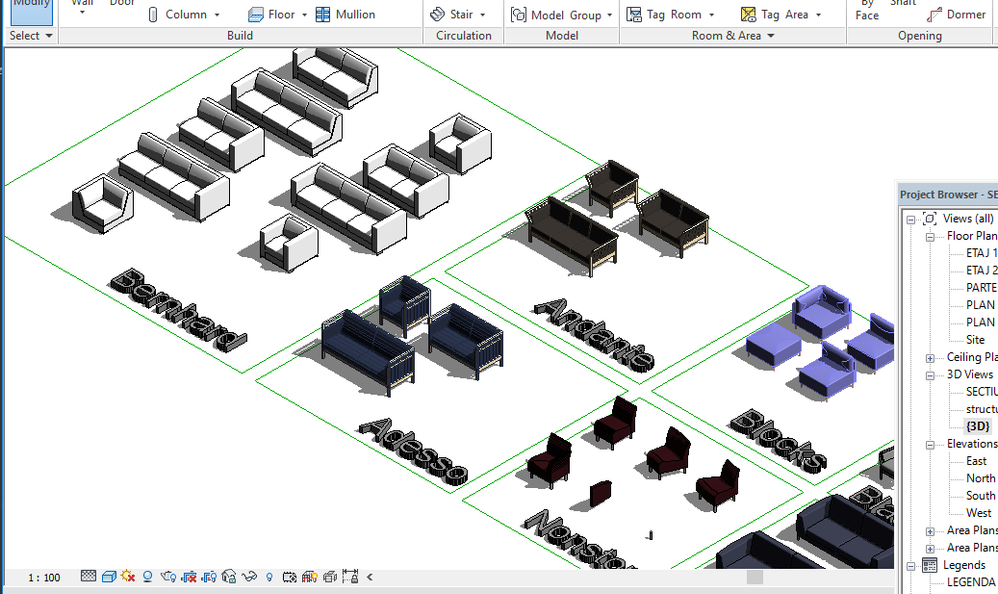
Task: Click the Modify tool
Action: pos(31,11)
